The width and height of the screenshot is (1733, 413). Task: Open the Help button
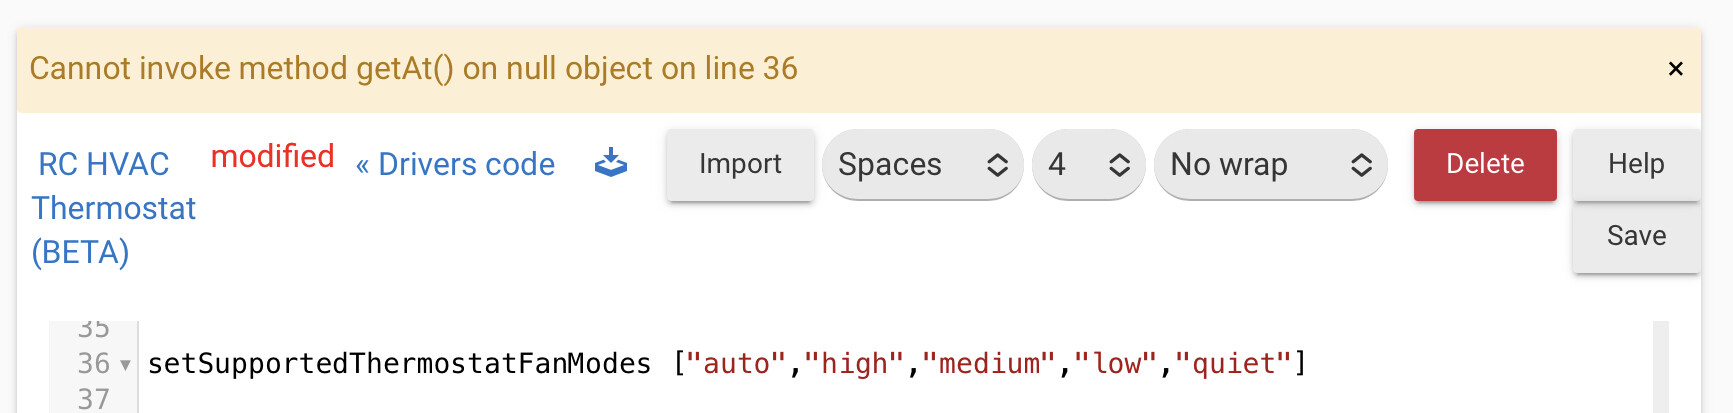coord(1636,164)
